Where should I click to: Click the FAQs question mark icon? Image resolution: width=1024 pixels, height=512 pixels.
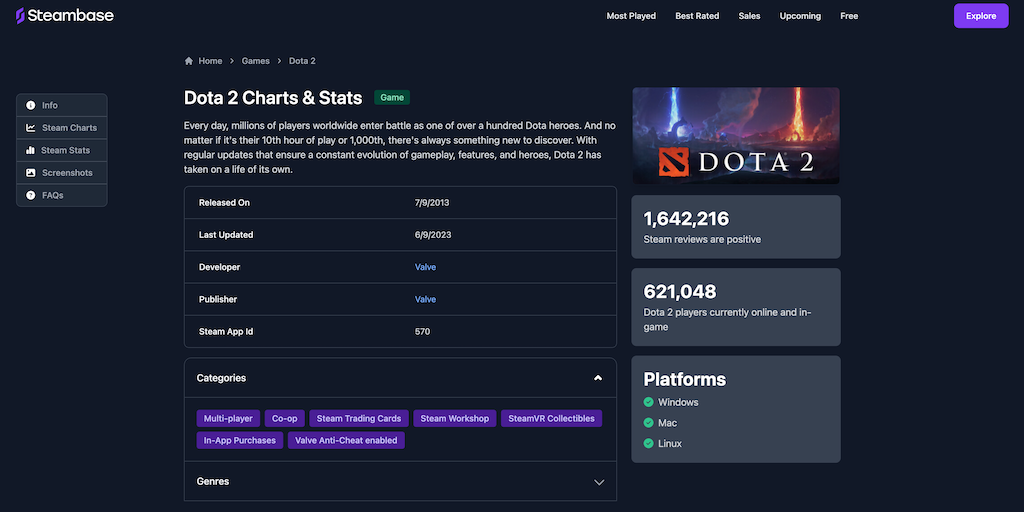pyautogui.click(x=30, y=195)
